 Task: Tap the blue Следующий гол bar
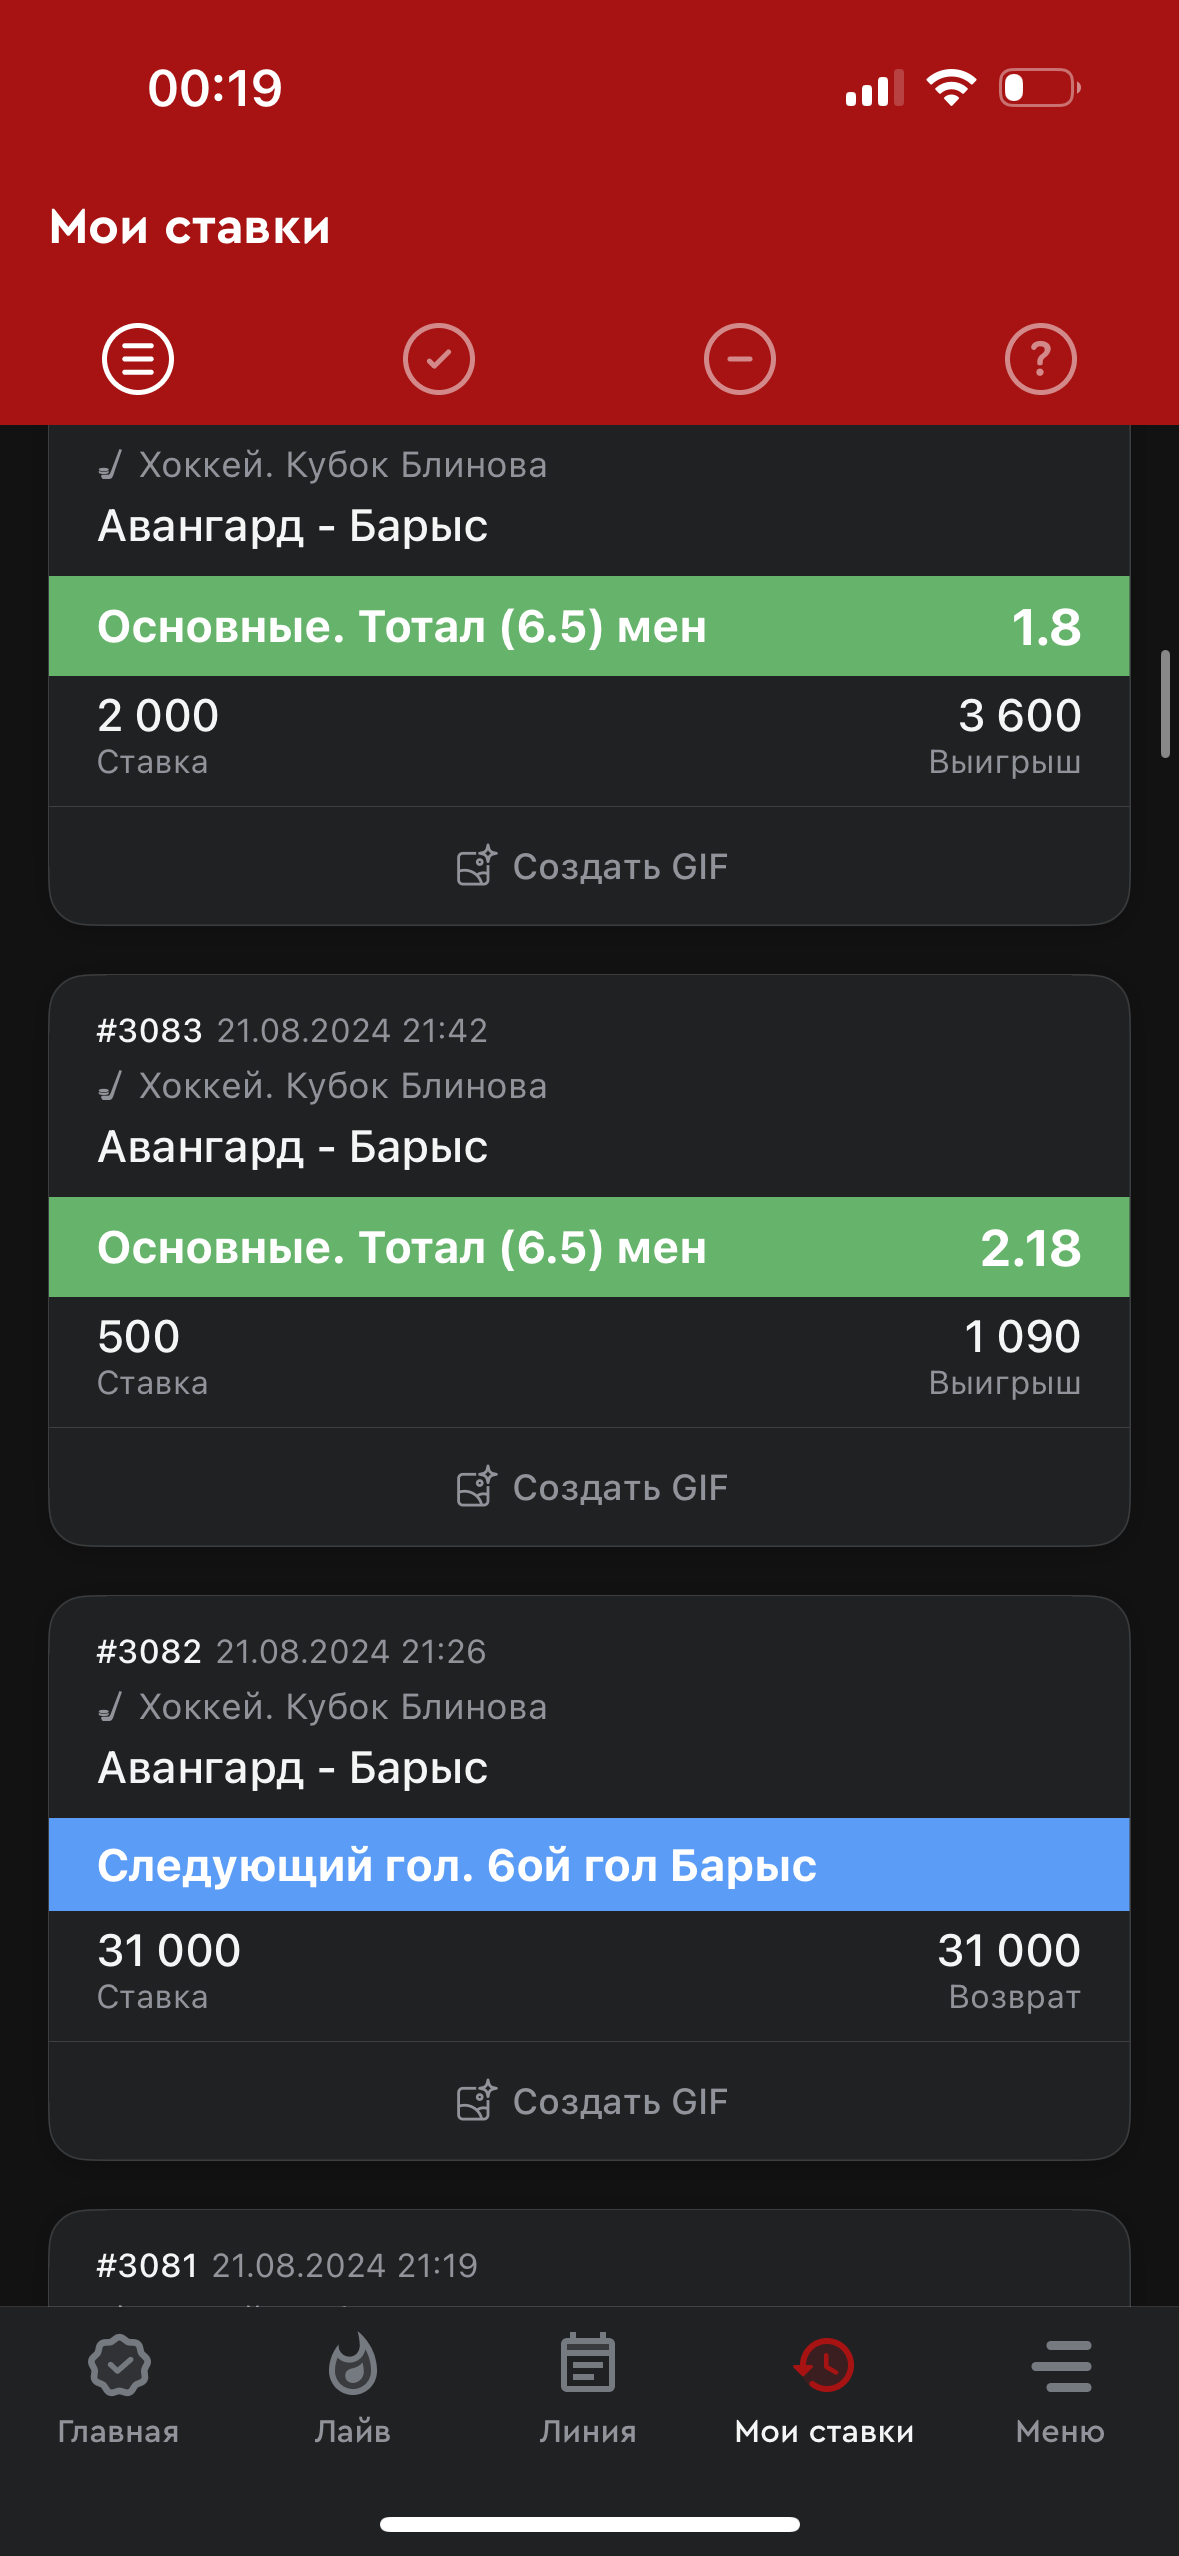coord(590,1865)
